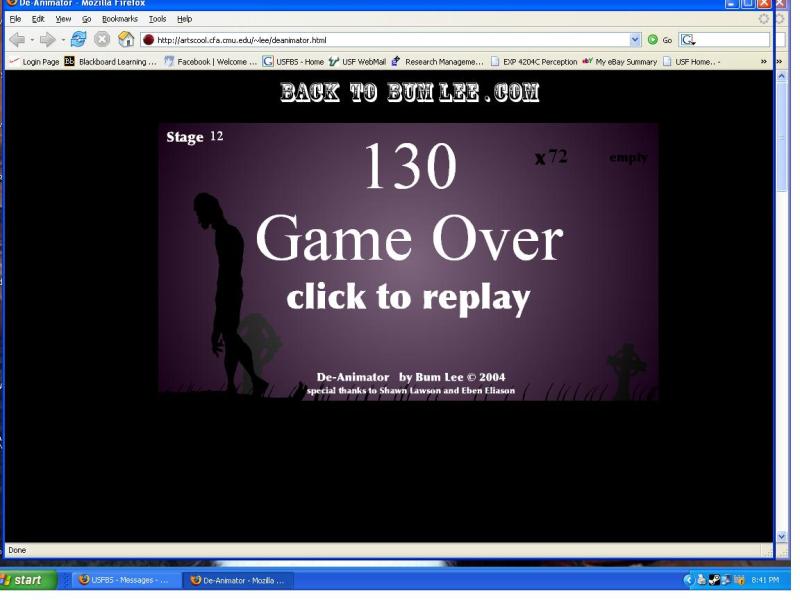Click the tray icon with the yellow warning badge
The width and height of the screenshot is (800, 600).
(x=740, y=580)
